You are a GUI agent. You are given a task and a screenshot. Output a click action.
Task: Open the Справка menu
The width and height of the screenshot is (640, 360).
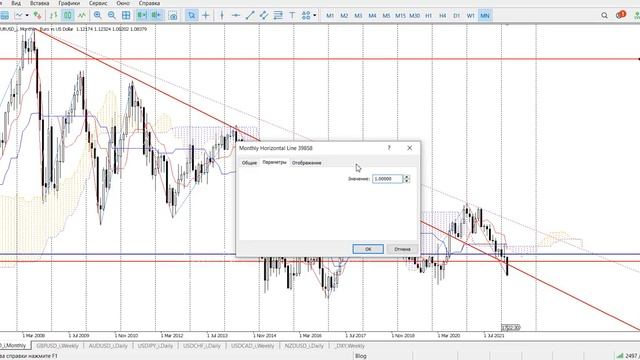(149, 3)
